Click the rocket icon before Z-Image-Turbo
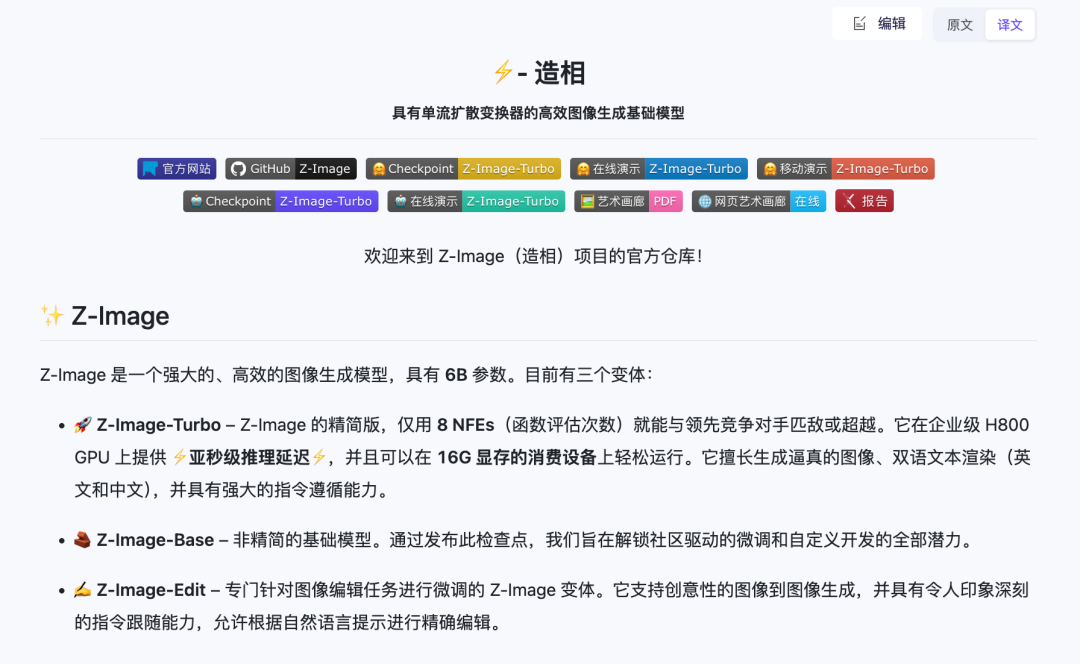This screenshot has width=1080, height=664. [83, 424]
